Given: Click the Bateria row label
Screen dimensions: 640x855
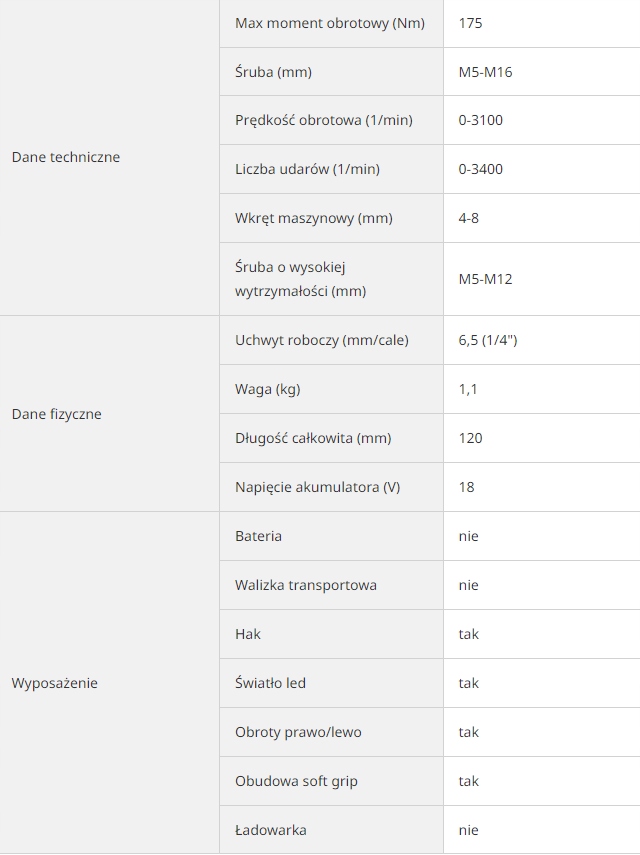Looking at the screenshot, I should pyautogui.click(x=258, y=536).
